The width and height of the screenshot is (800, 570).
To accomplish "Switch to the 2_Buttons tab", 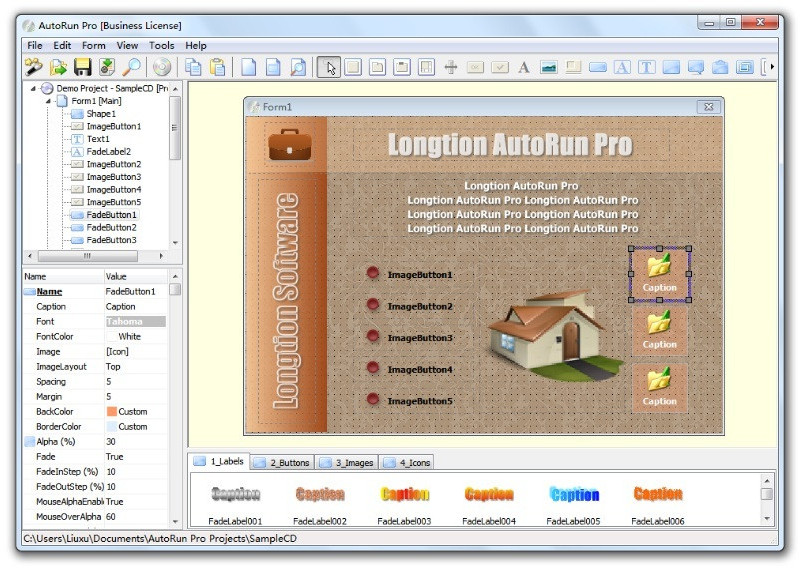I will click(x=282, y=462).
